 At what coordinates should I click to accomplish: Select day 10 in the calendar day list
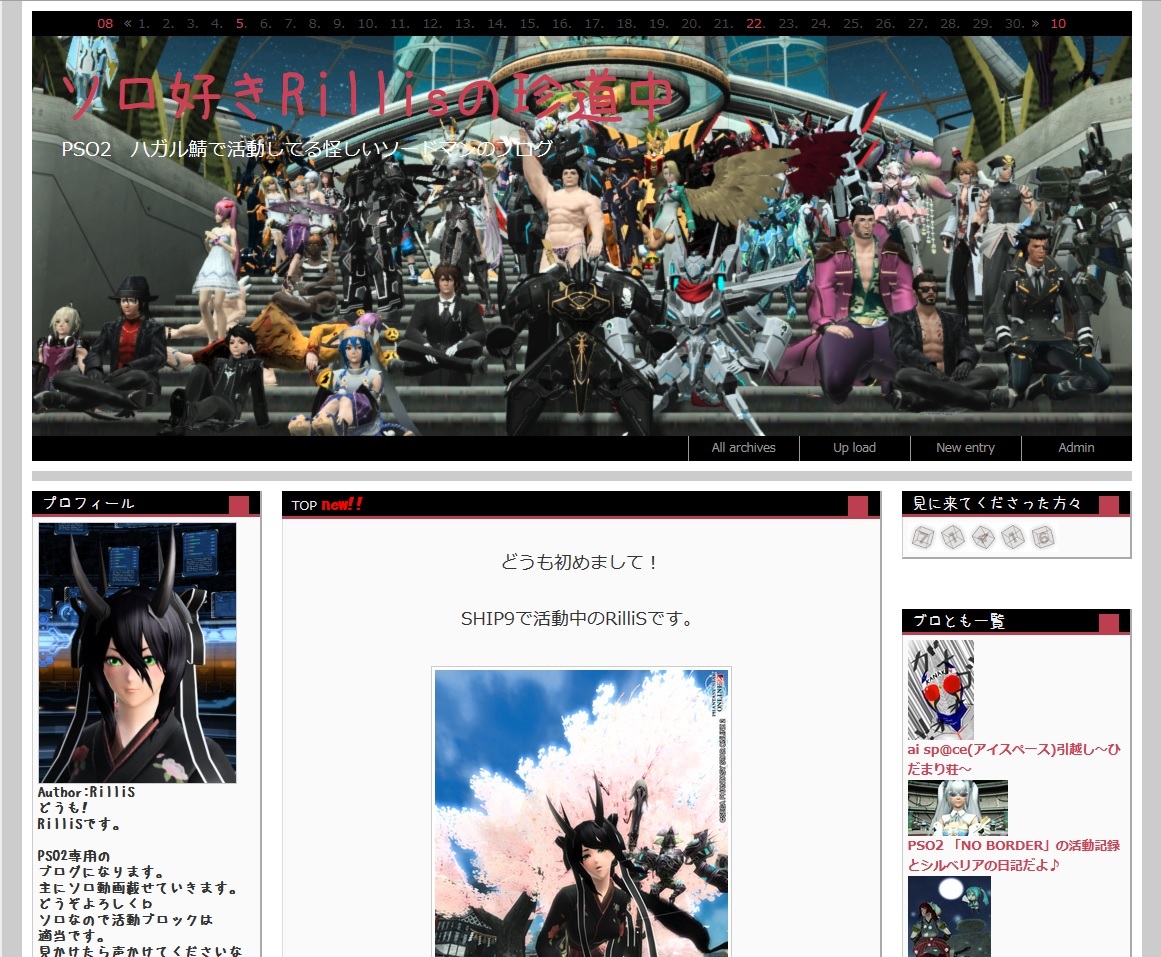tap(367, 24)
